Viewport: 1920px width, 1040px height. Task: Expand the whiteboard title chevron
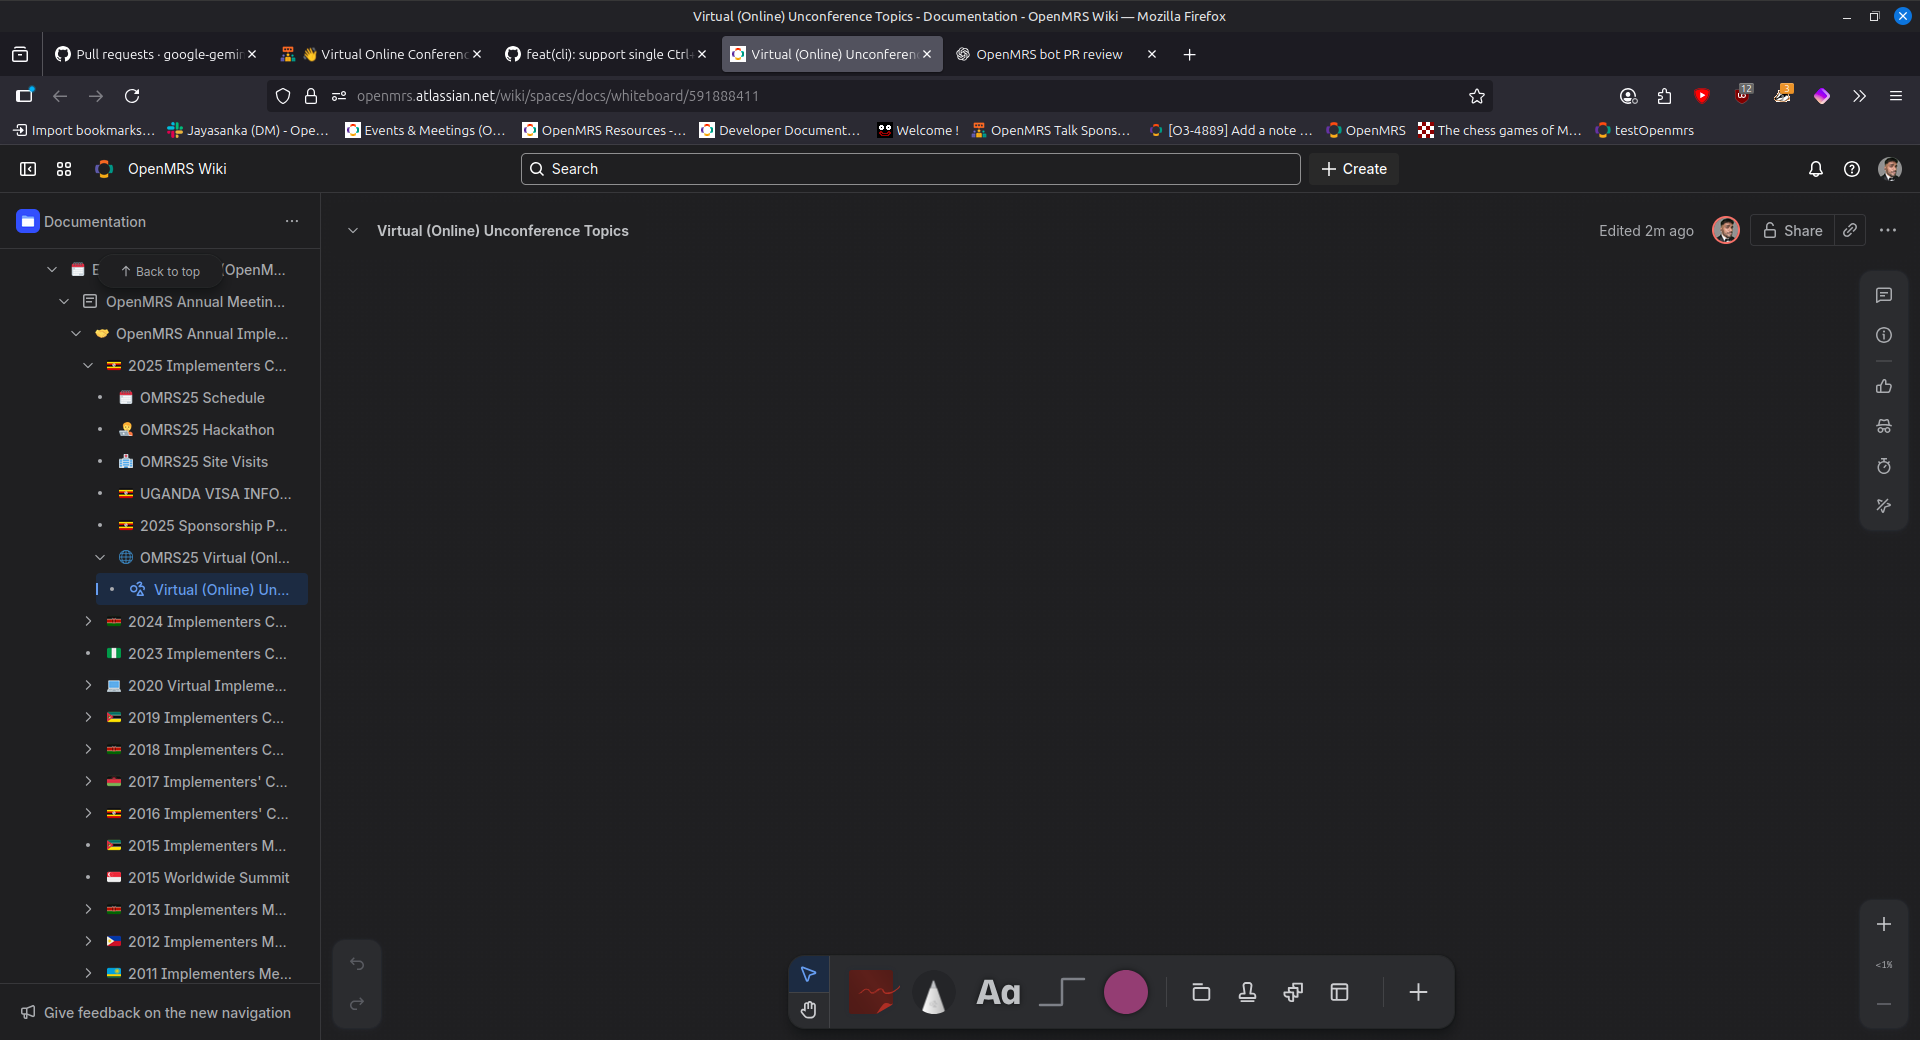click(353, 231)
